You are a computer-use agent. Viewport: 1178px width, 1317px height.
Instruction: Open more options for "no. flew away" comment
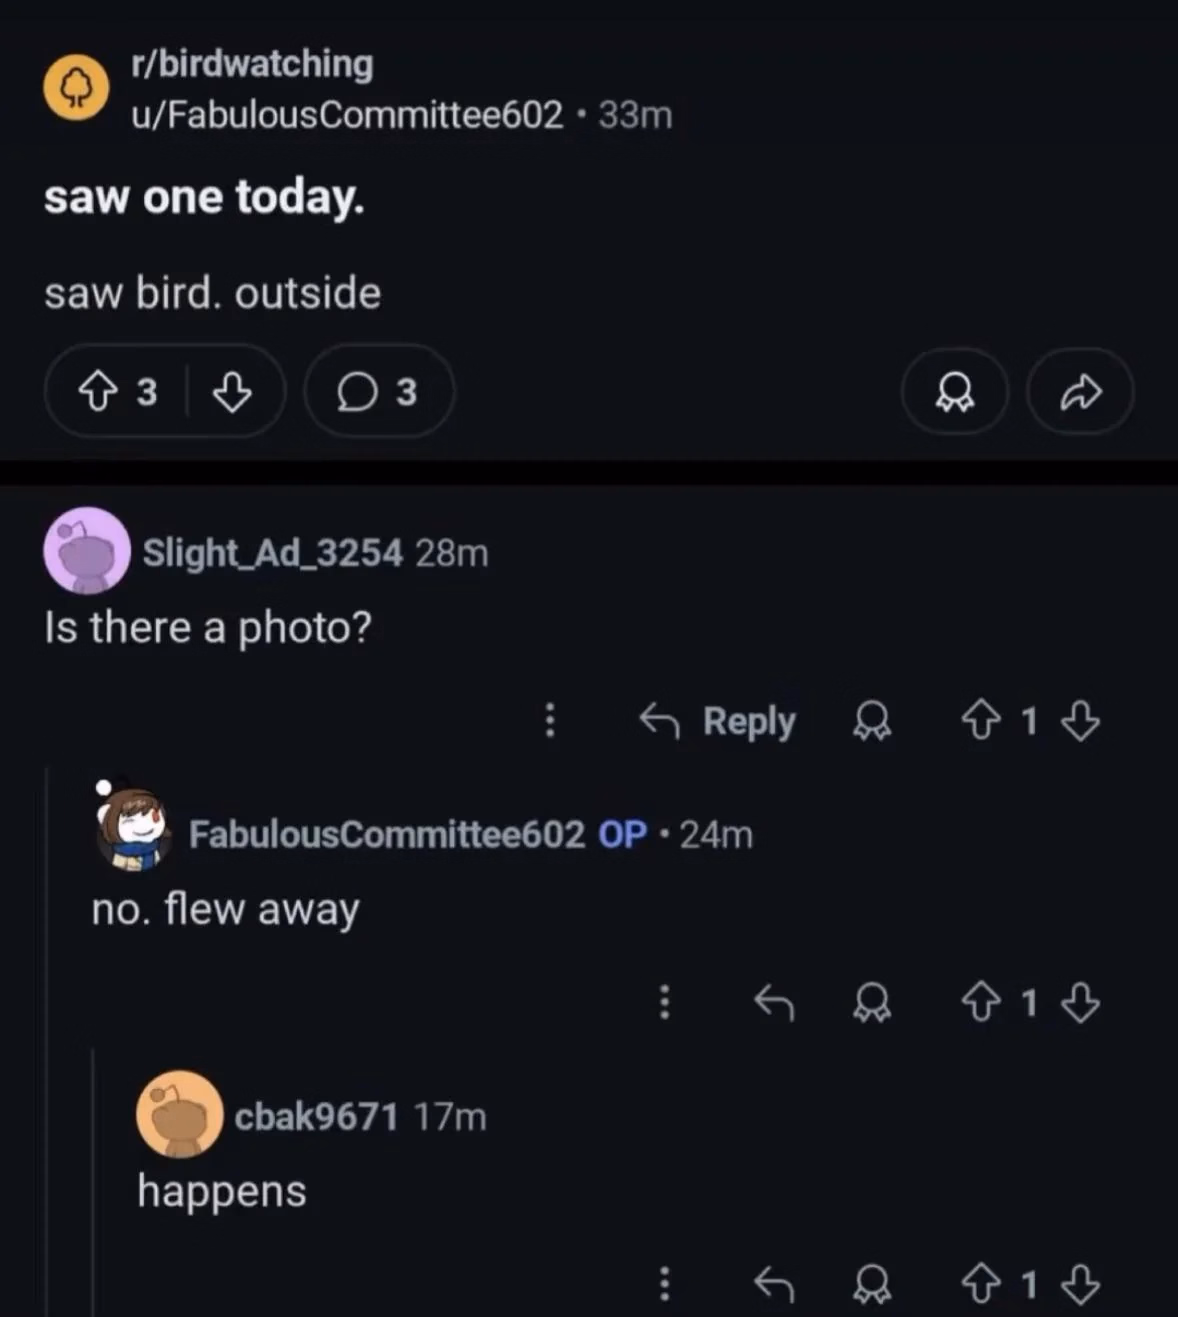coord(664,1002)
